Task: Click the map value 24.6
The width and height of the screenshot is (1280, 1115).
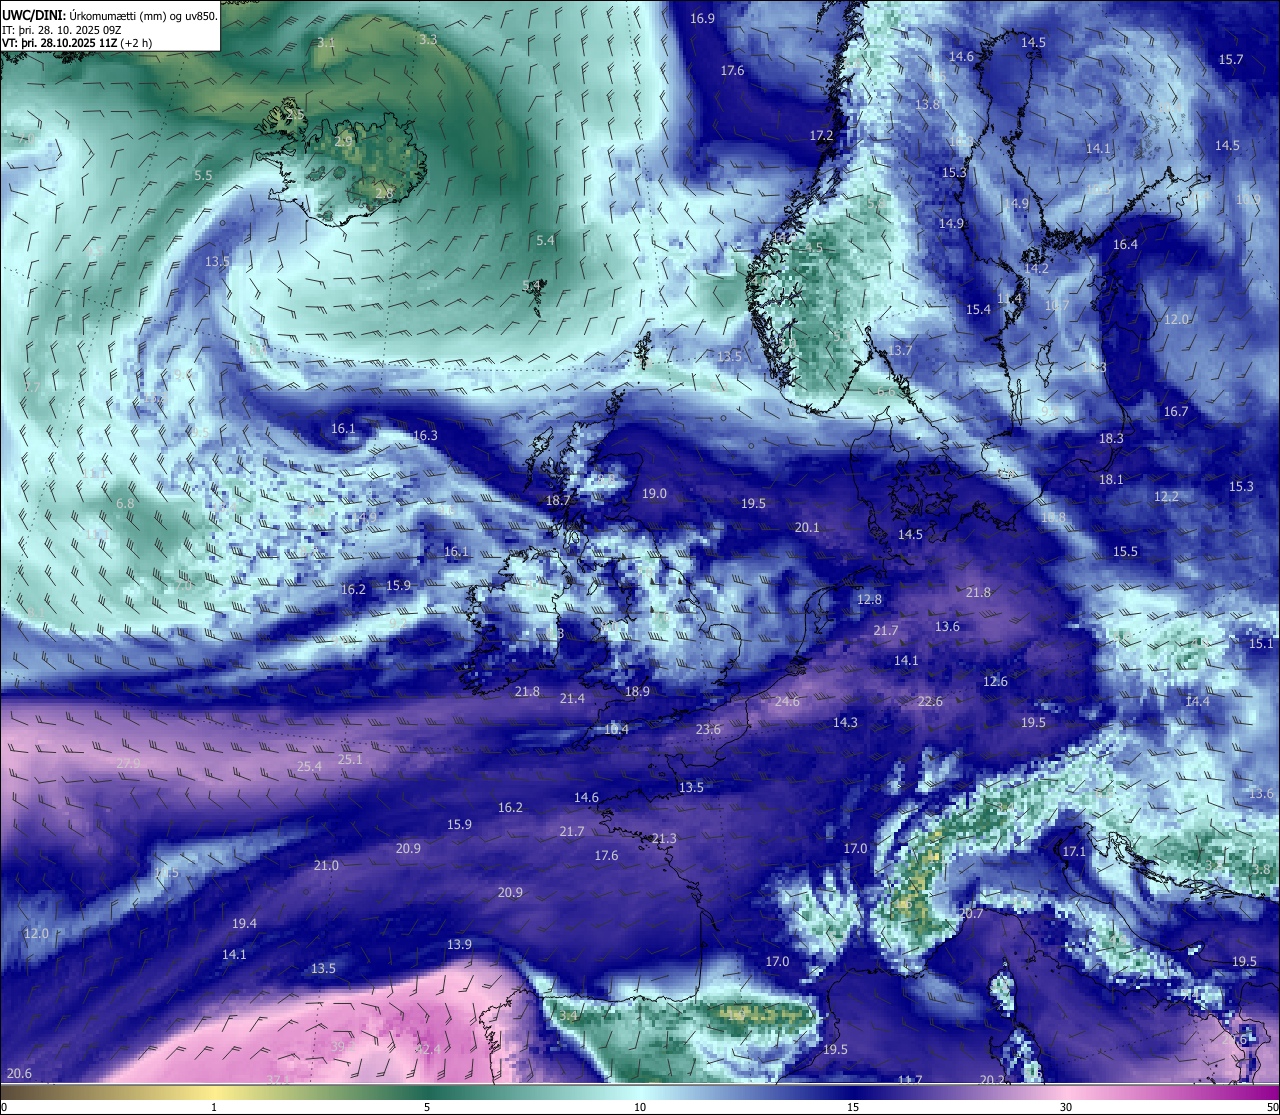Action: tap(787, 702)
